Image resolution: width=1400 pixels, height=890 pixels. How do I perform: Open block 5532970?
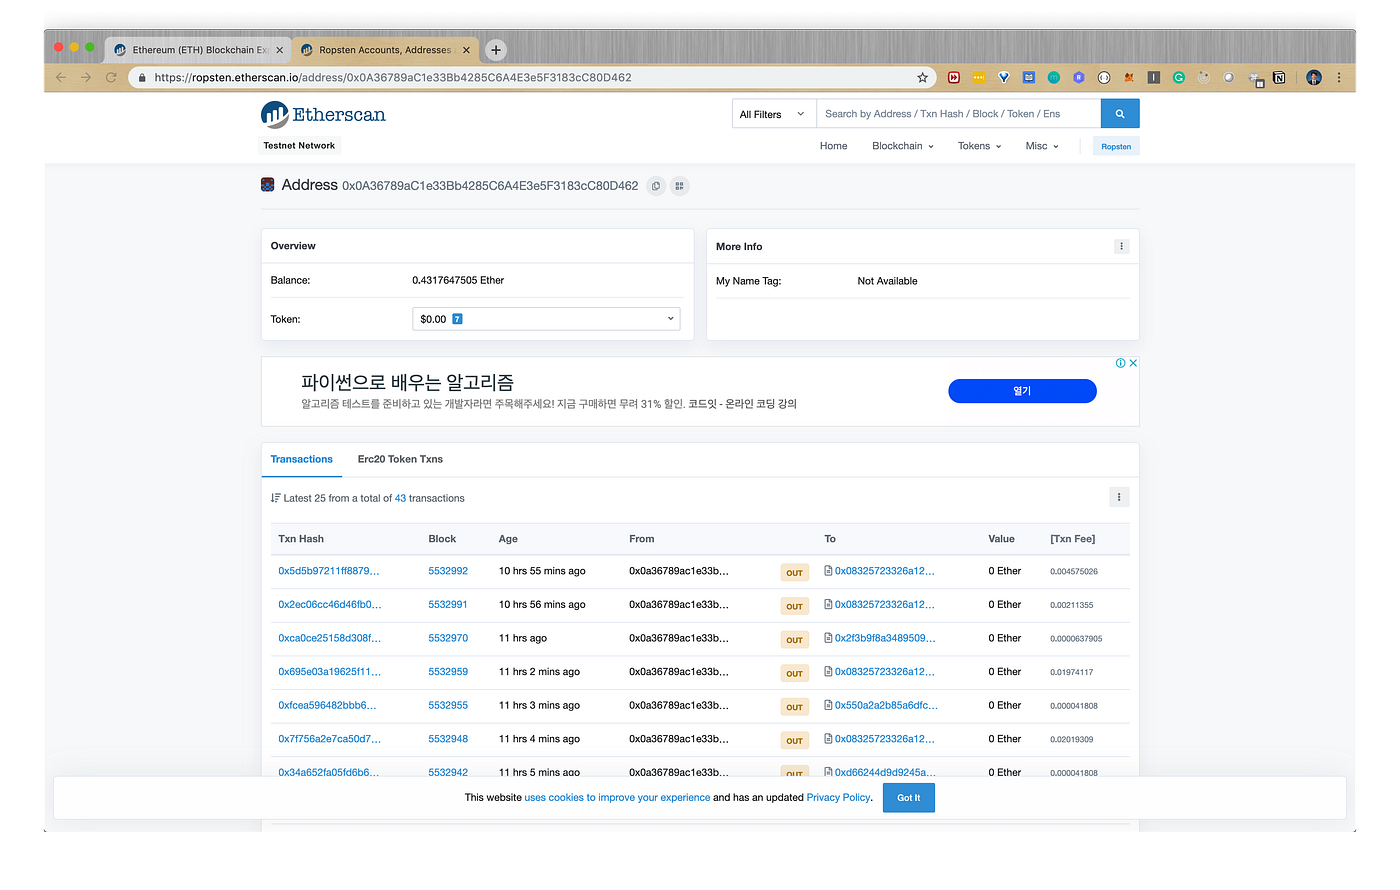tap(448, 638)
